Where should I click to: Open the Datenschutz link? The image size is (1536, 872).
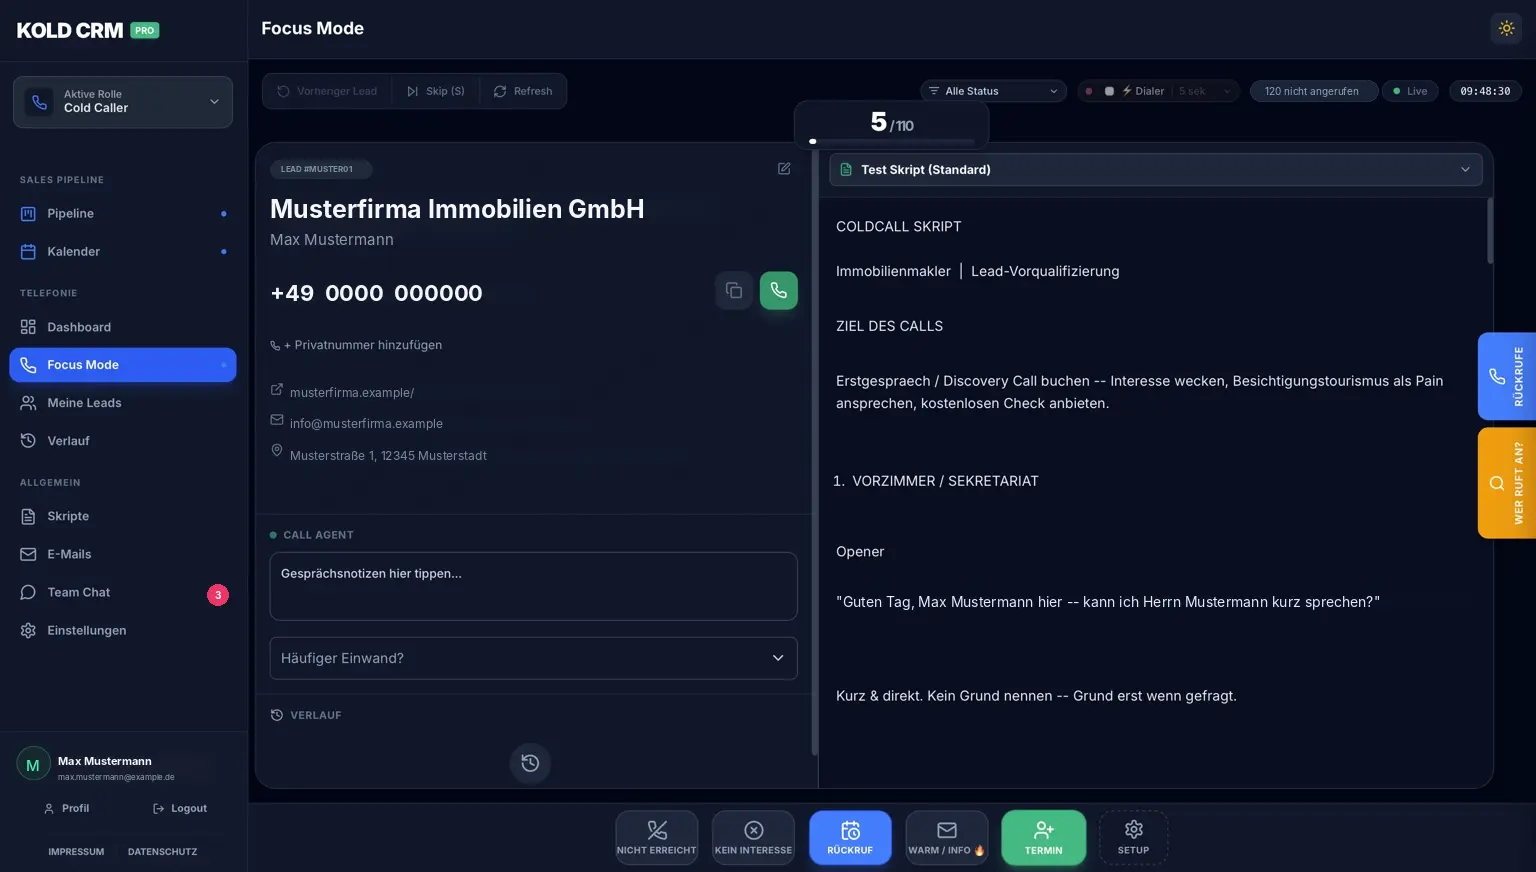pos(162,852)
